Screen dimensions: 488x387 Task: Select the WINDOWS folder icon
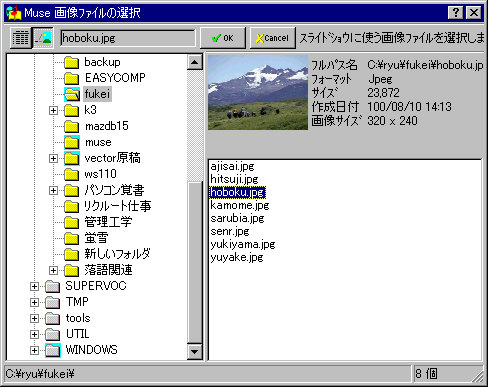[53, 350]
